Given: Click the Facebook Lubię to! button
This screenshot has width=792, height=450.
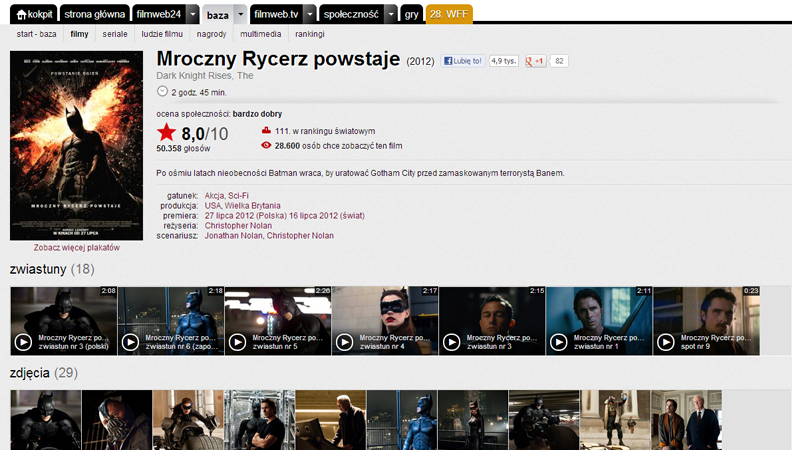Looking at the screenshot, I should pyautogui.click(x=463, y=61).
